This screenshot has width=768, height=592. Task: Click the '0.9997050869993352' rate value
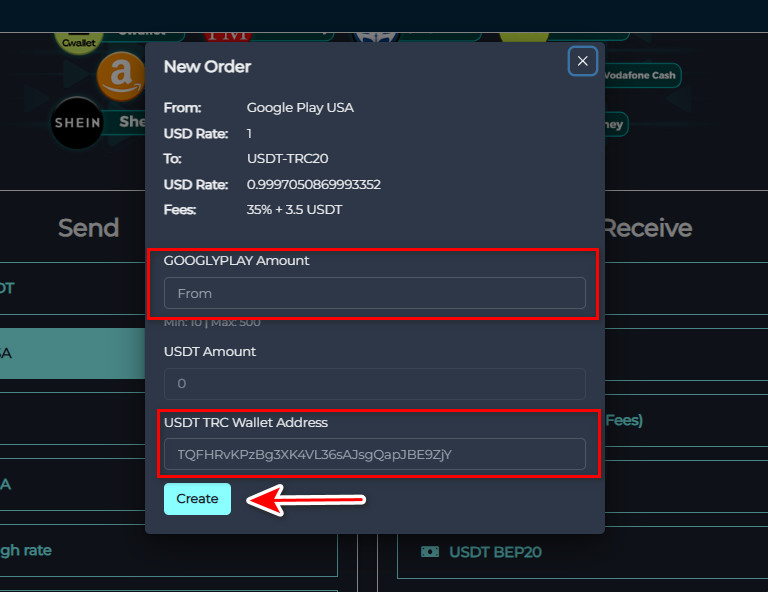(314, 185)
